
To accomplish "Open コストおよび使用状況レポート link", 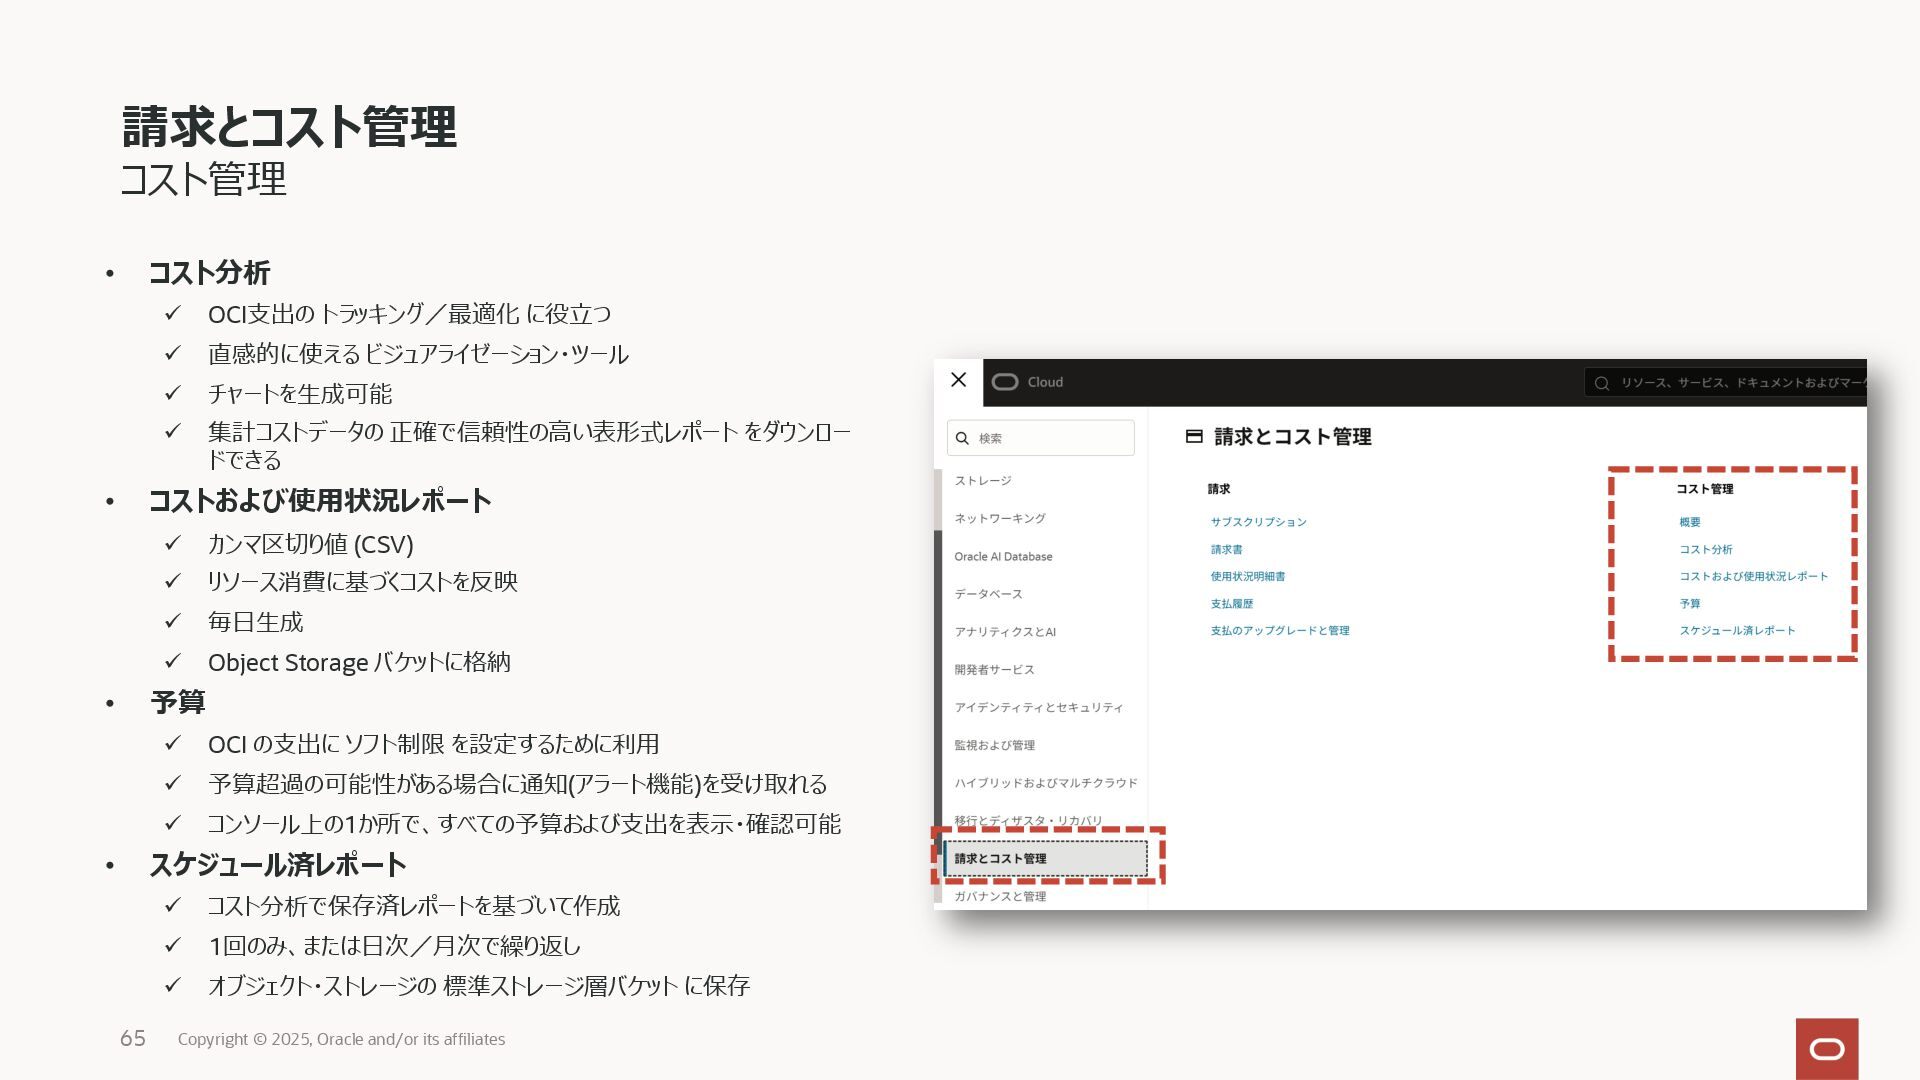I will click(x=1752, y=576).
